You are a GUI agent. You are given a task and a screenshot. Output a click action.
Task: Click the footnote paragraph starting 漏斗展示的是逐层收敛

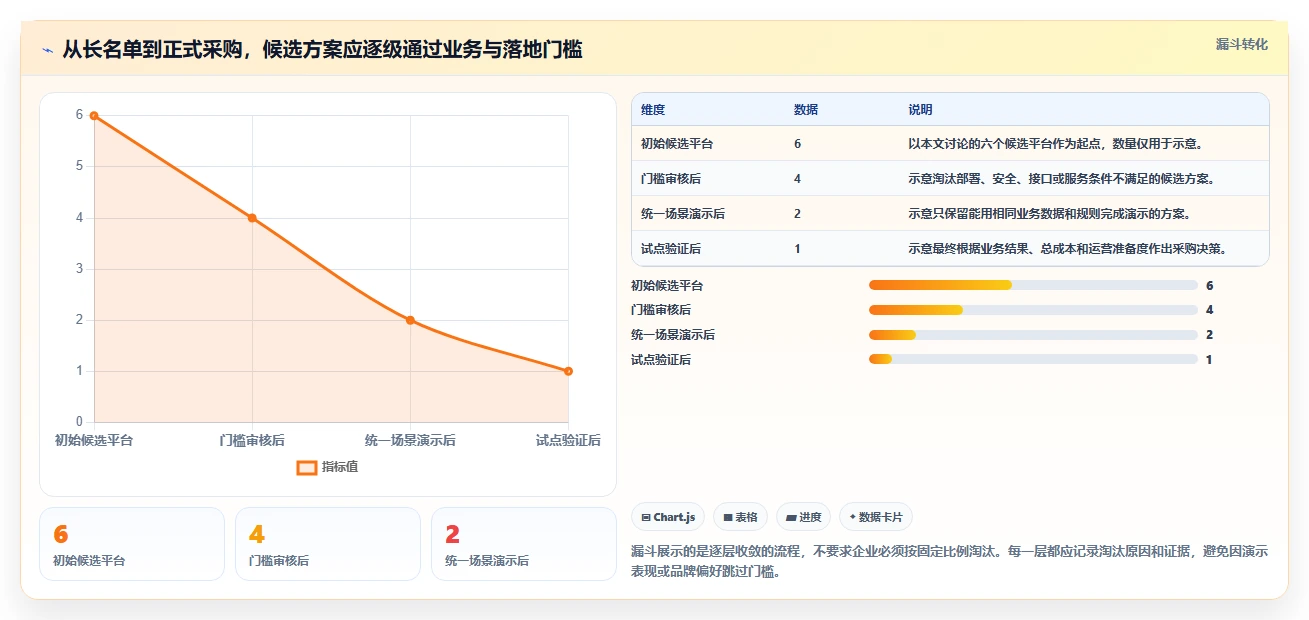(x=950, y=562)
